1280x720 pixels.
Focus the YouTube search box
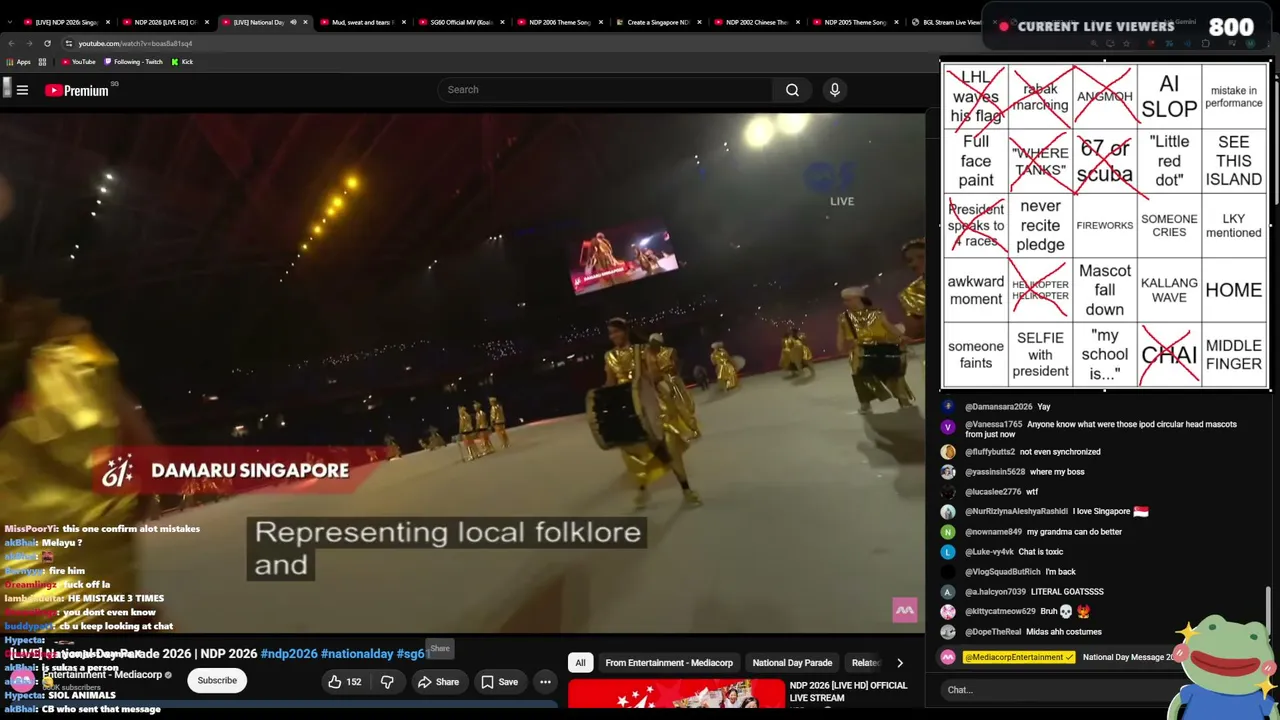605,90
